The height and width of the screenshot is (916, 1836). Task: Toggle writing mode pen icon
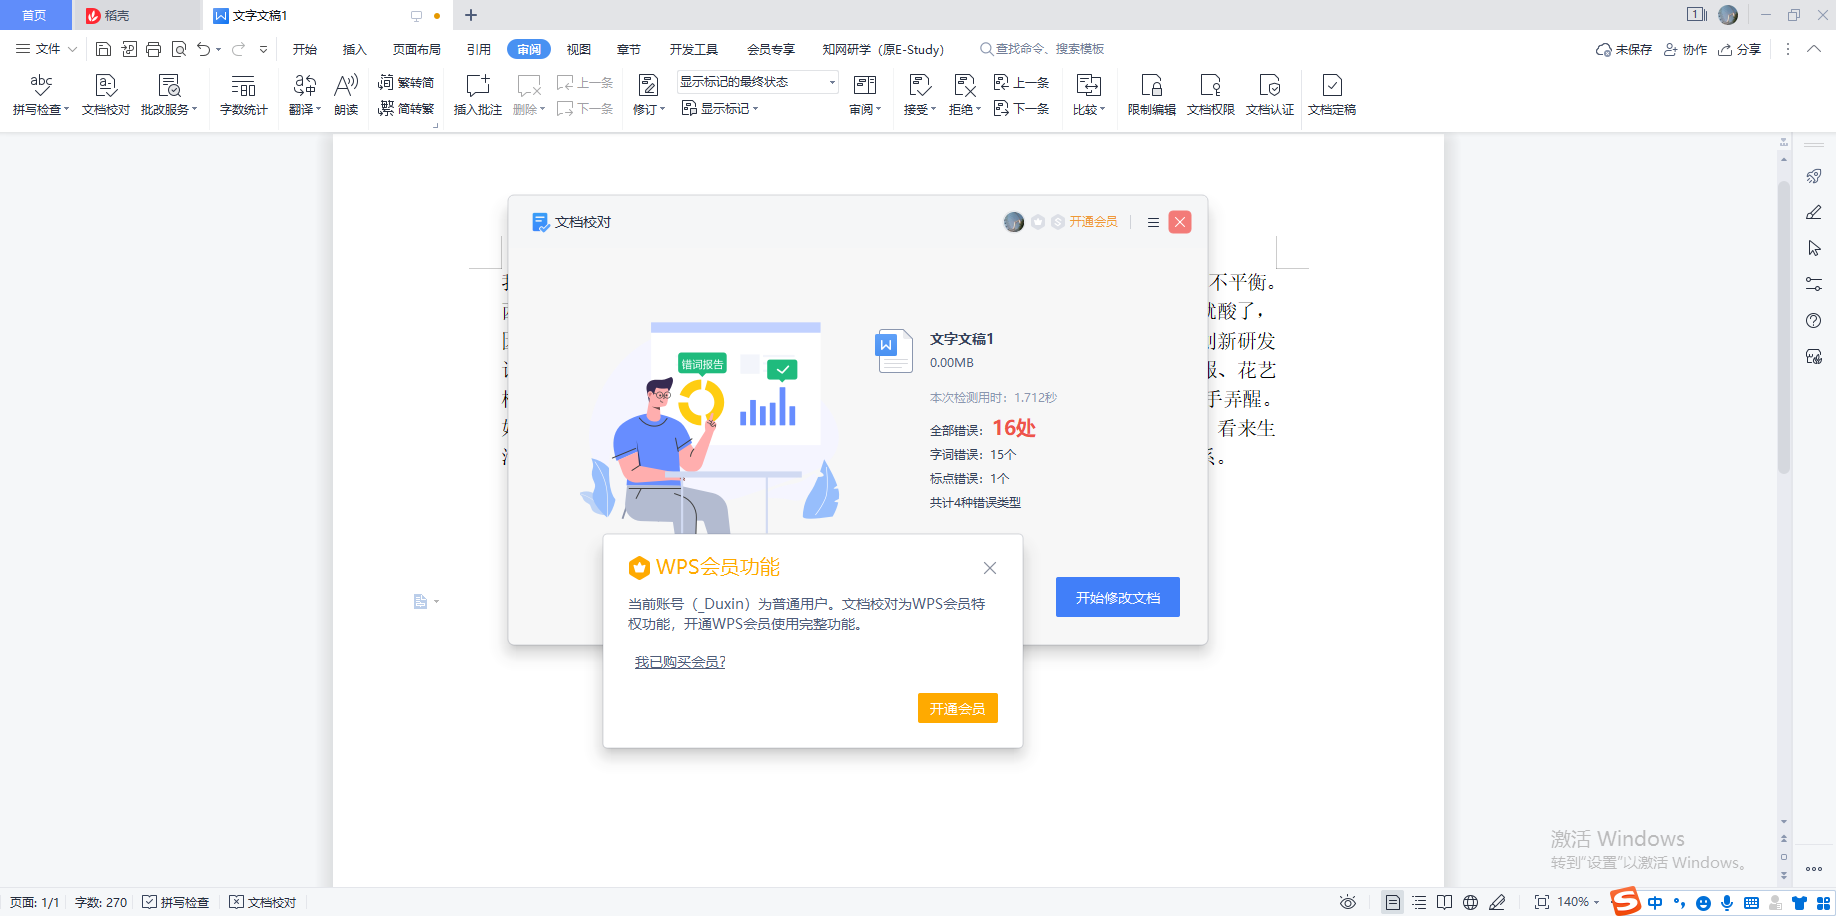click(1497, 902)
